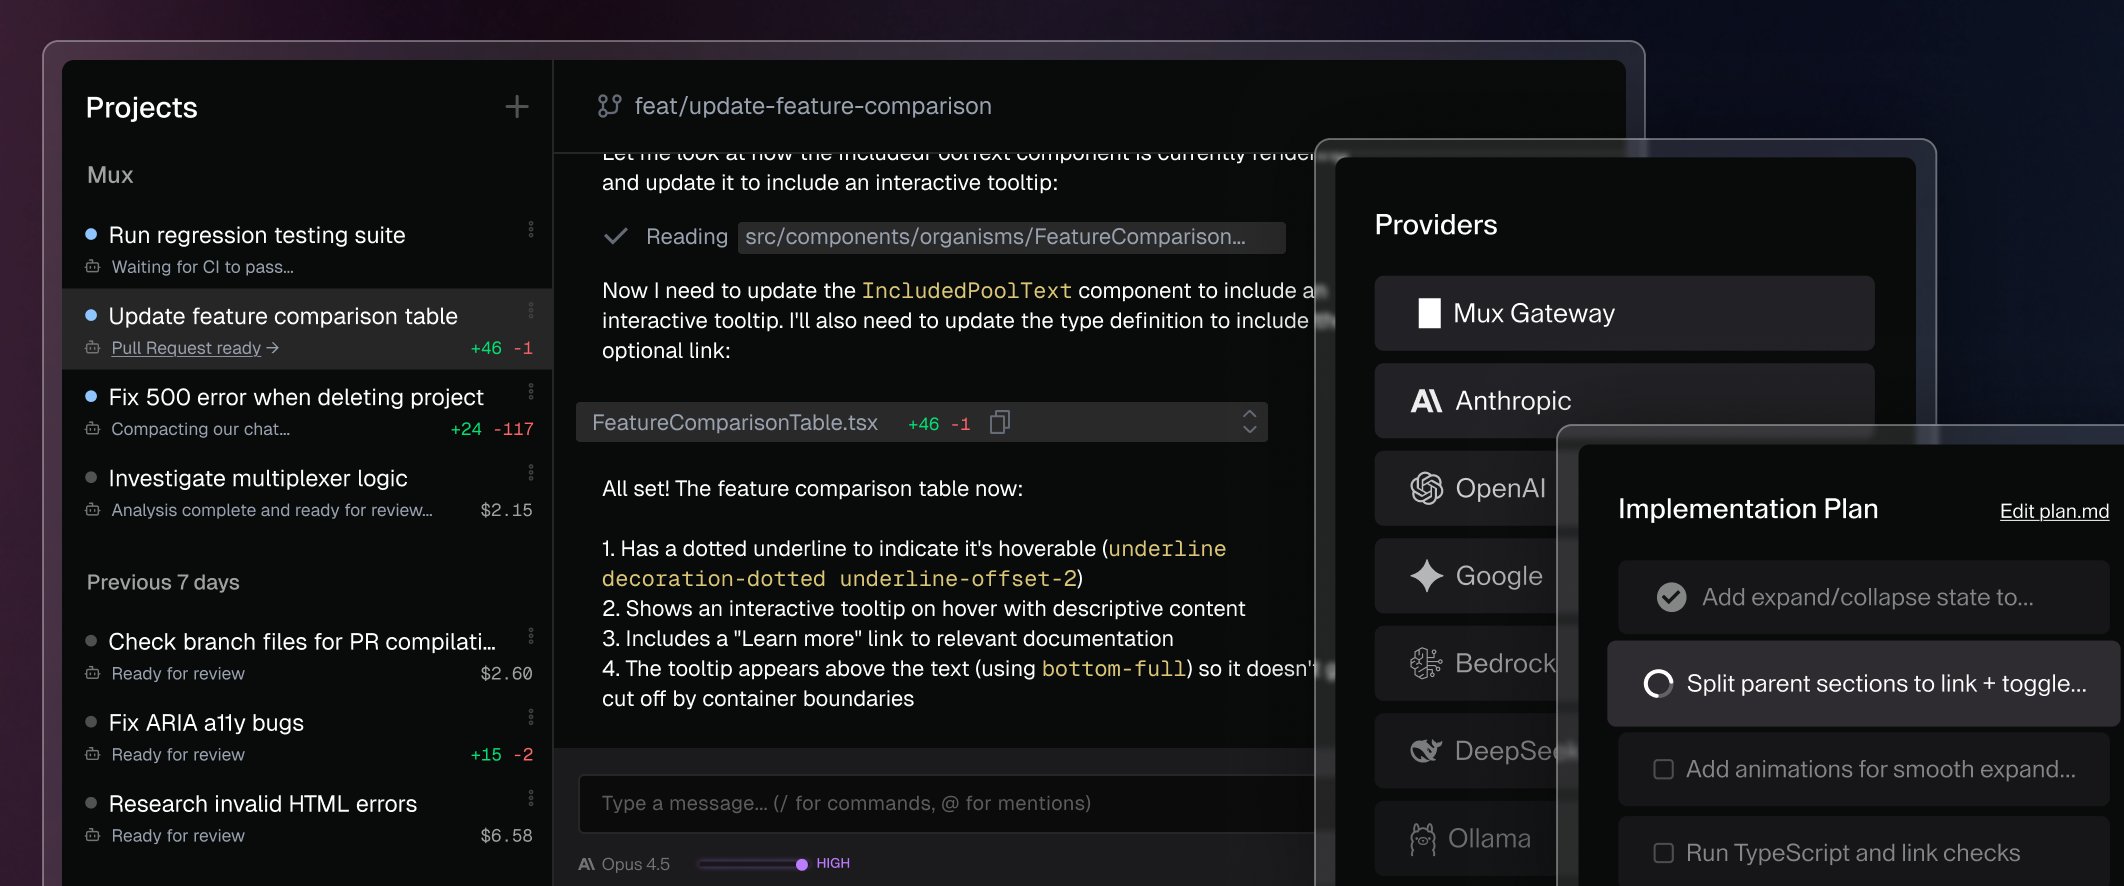Expand the FeatureComparisonTable.tsx diff chevron
The width and height of the screenshot is (2124, 886).
point(1249,422)
